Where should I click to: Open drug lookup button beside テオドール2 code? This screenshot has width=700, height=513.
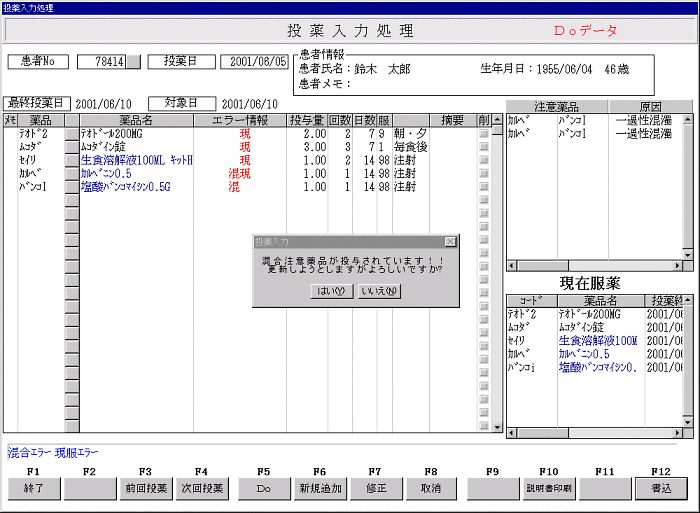tap(72, 134)
